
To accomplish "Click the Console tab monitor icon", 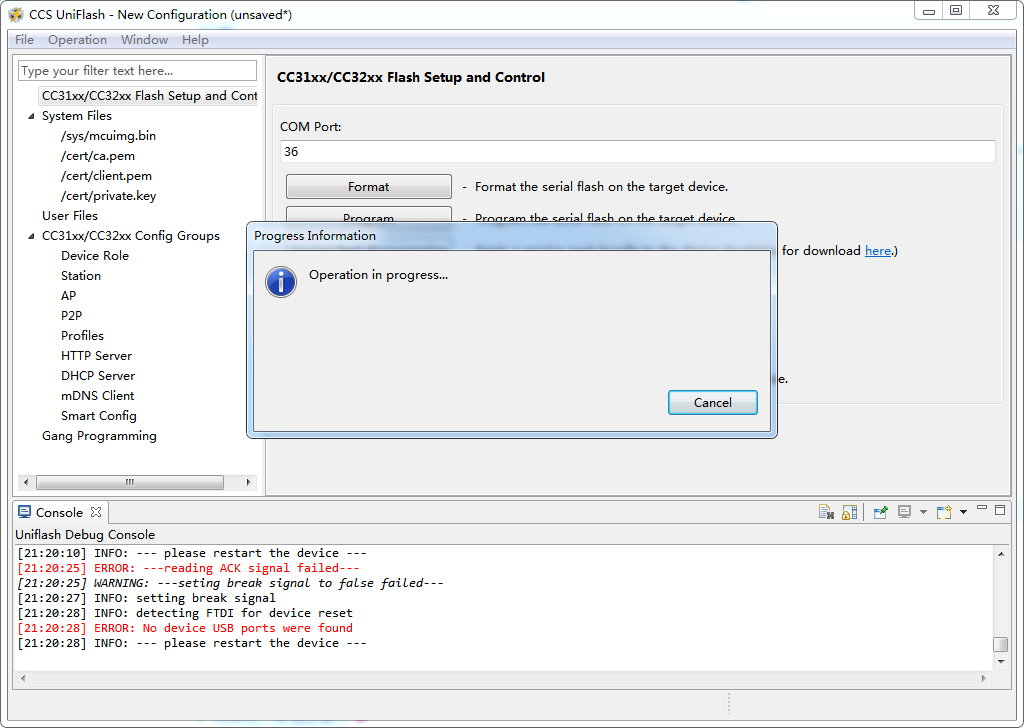I will click(x=24, y=512).
